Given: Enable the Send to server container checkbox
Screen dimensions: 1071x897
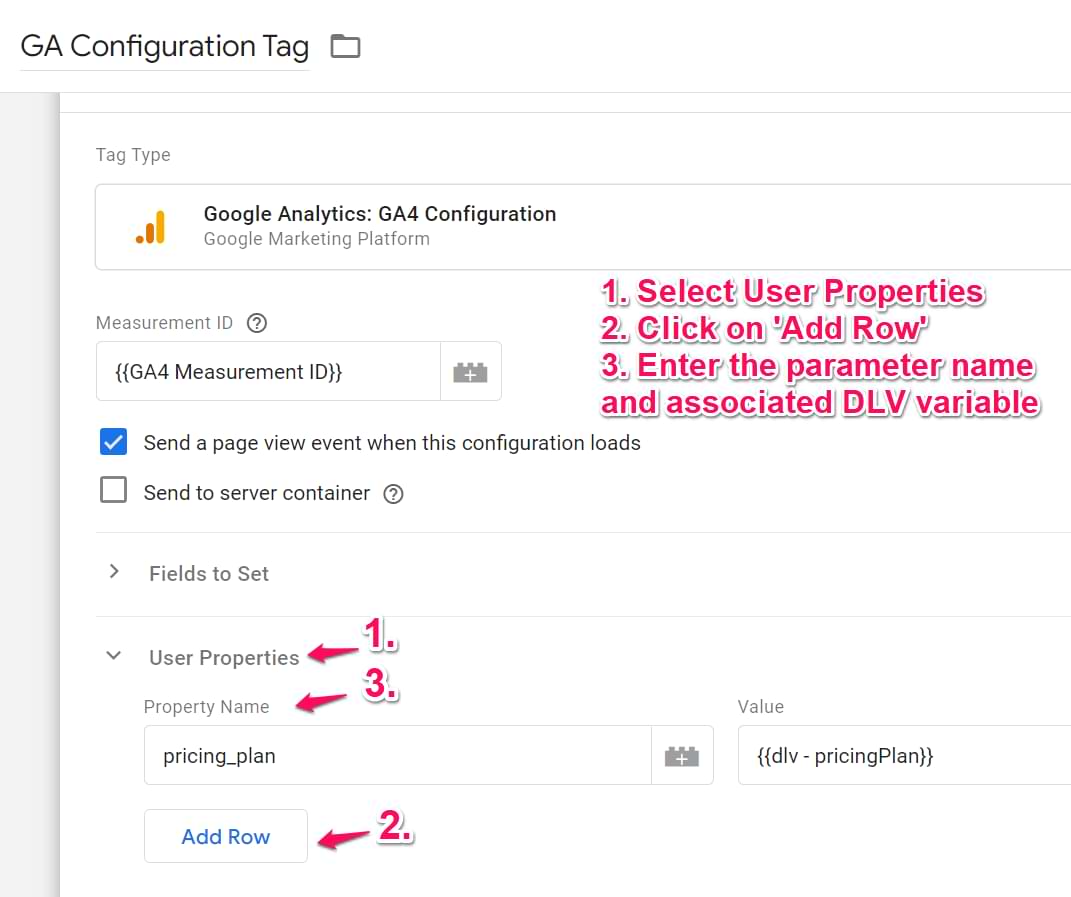Looking at the screenshot, I should (113, 491).
